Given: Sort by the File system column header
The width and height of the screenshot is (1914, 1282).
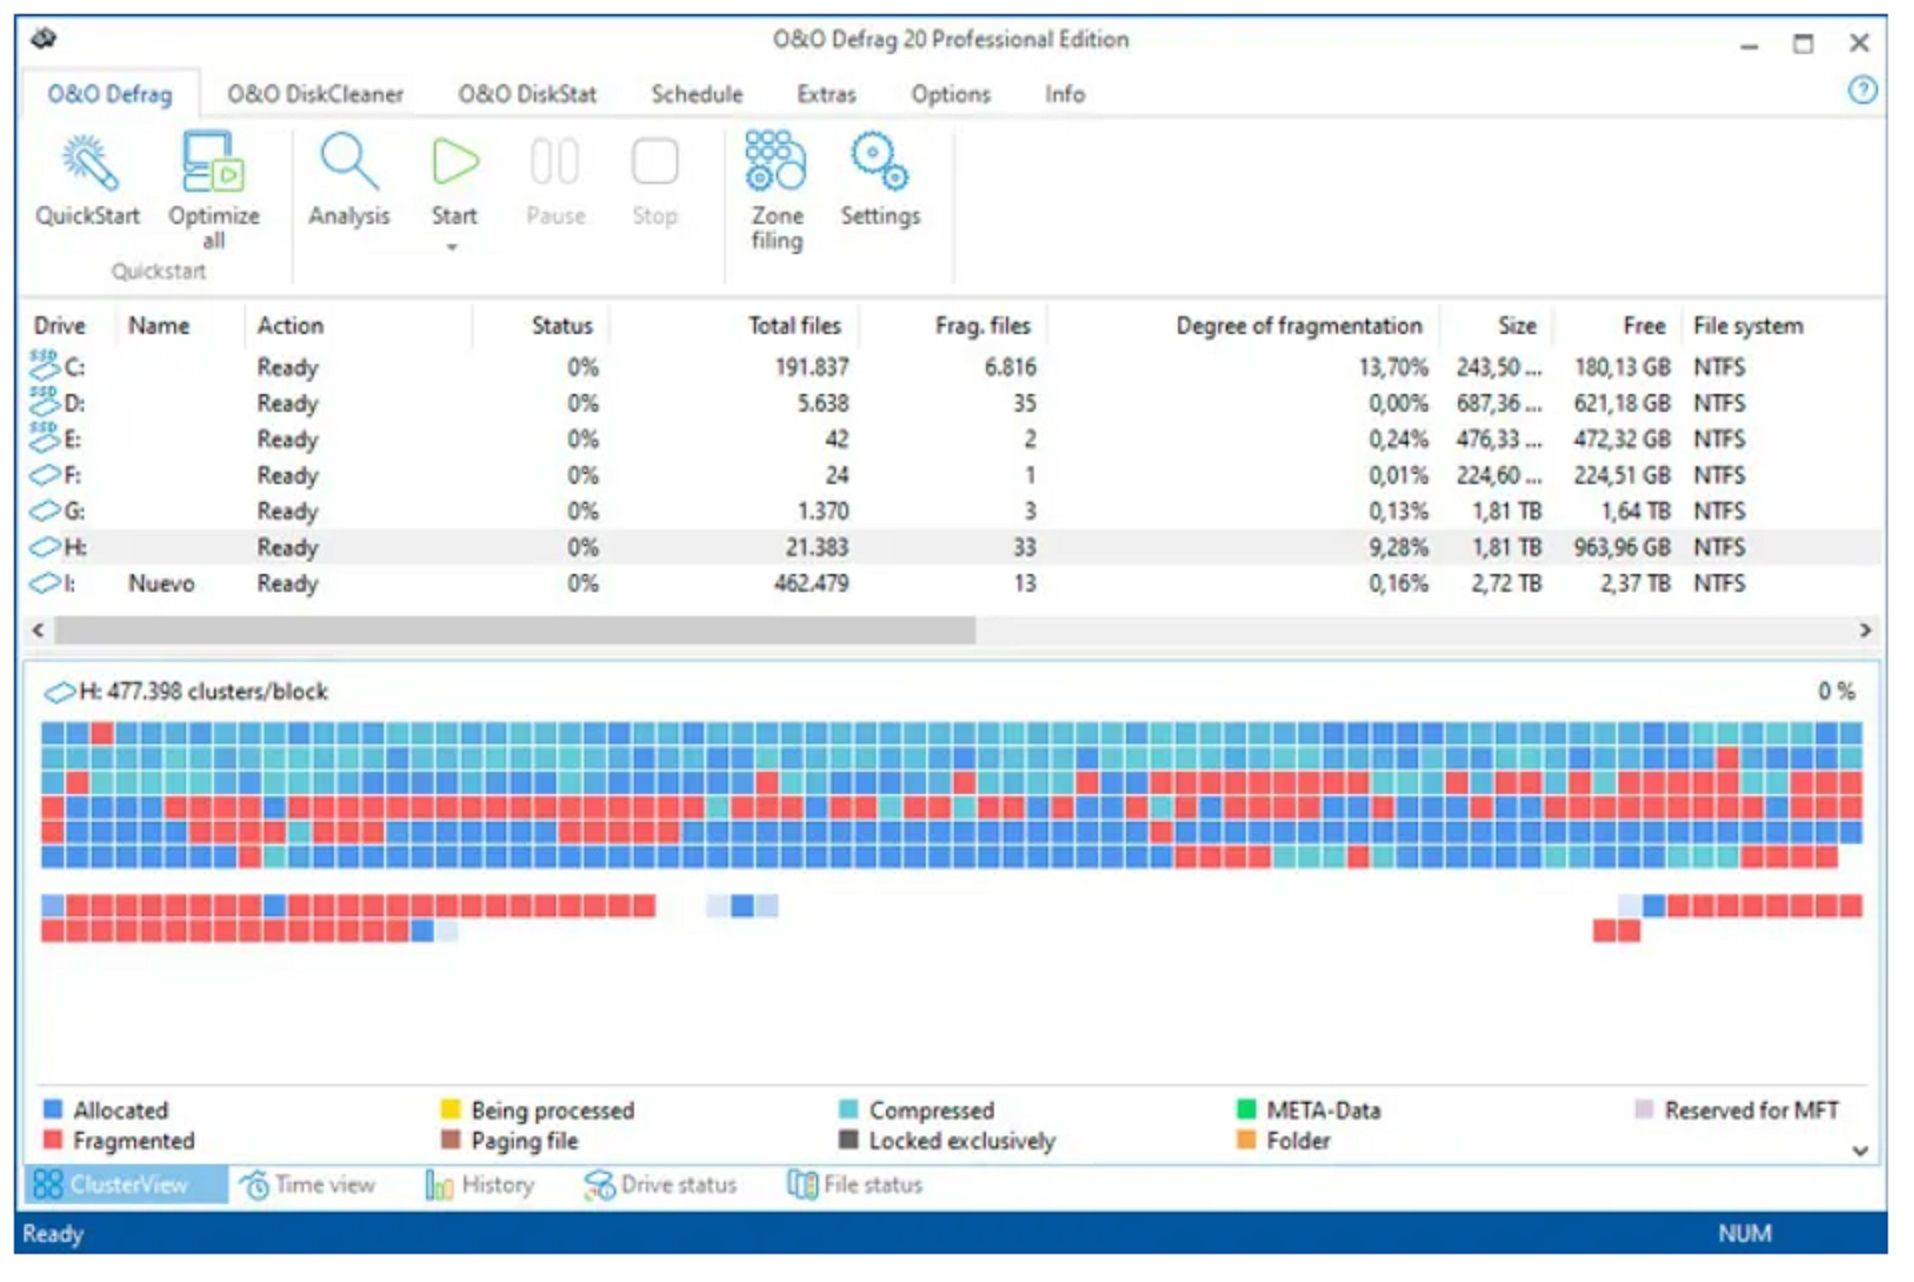Looking at the screenshot, I should (x=1747, y=326).
